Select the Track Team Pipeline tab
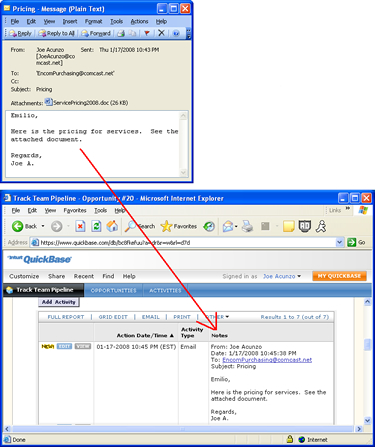The width and height of the screenshot is (375, 447). 44,290
